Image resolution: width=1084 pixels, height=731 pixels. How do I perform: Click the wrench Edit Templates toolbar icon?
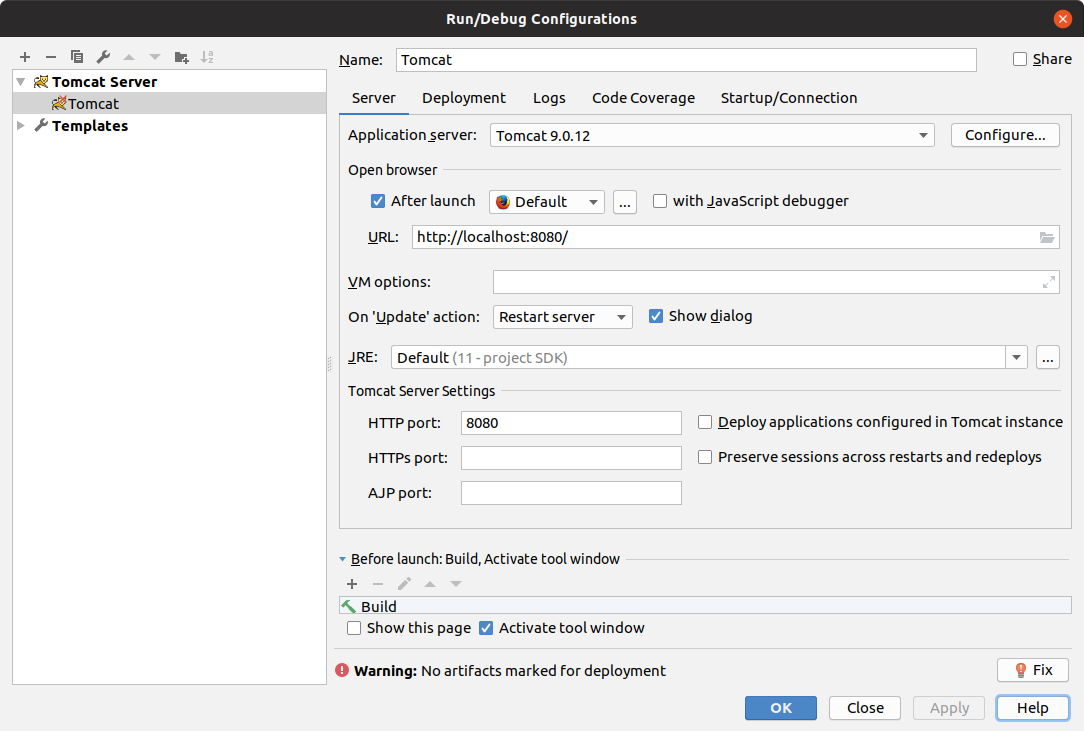(x=103, y=57)
